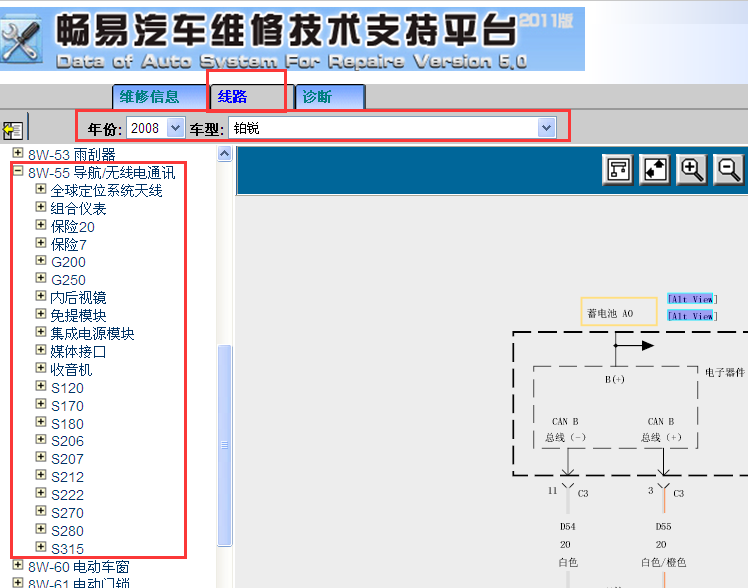Image resolution: width=748 pixels, height=588 pixels.
Task: Expand the 集成电源模块 node
Action: point(41,332)
